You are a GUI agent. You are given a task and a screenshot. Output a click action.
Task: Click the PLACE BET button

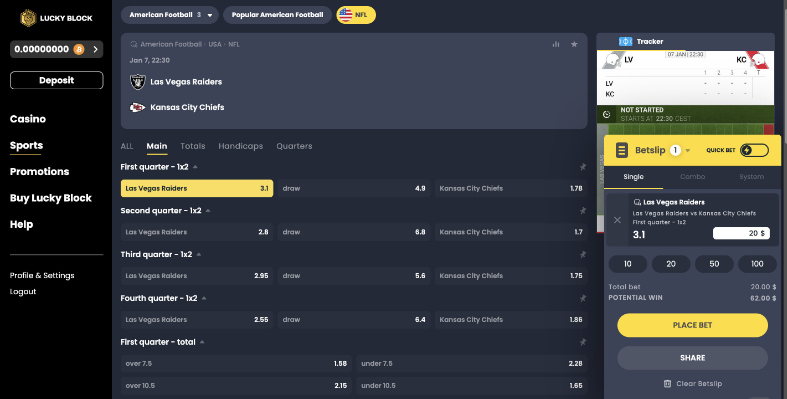pos(692,325)
